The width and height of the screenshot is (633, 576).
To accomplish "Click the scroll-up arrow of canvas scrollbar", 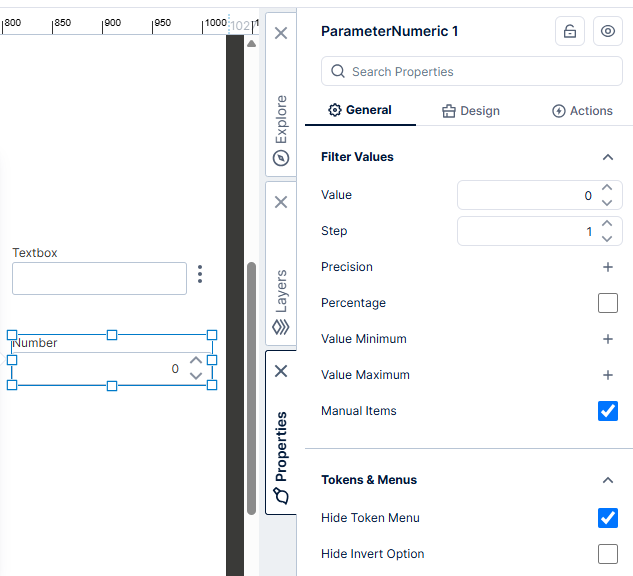I will pos(252,44).
